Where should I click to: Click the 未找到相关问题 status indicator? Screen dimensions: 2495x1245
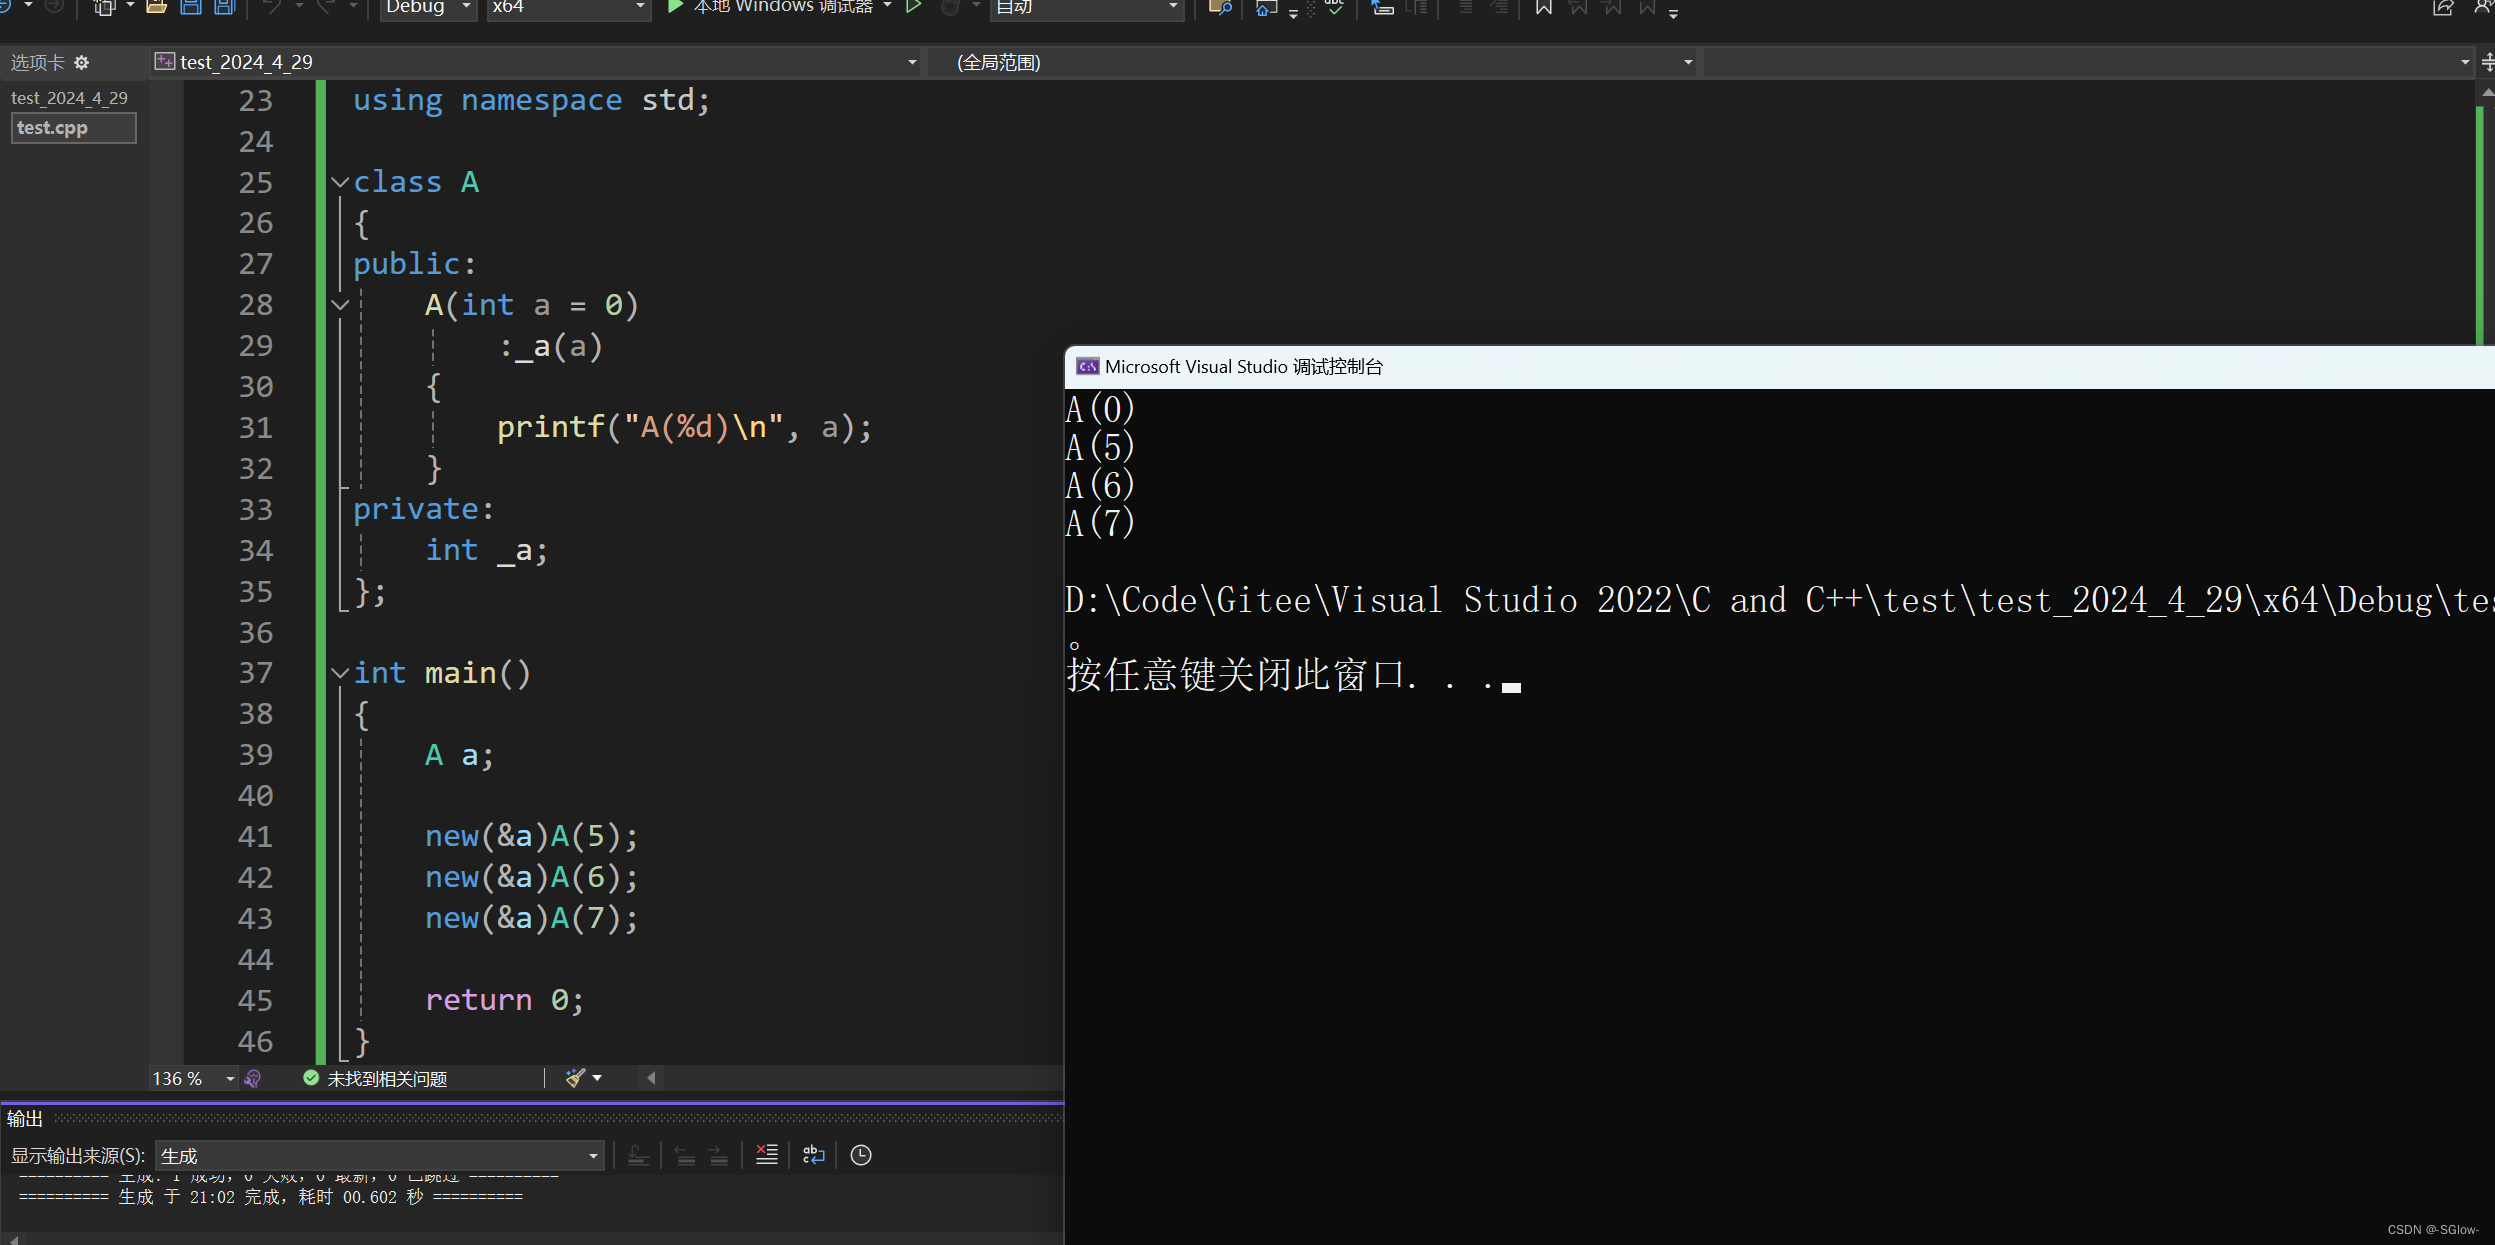click(376, 1078)
